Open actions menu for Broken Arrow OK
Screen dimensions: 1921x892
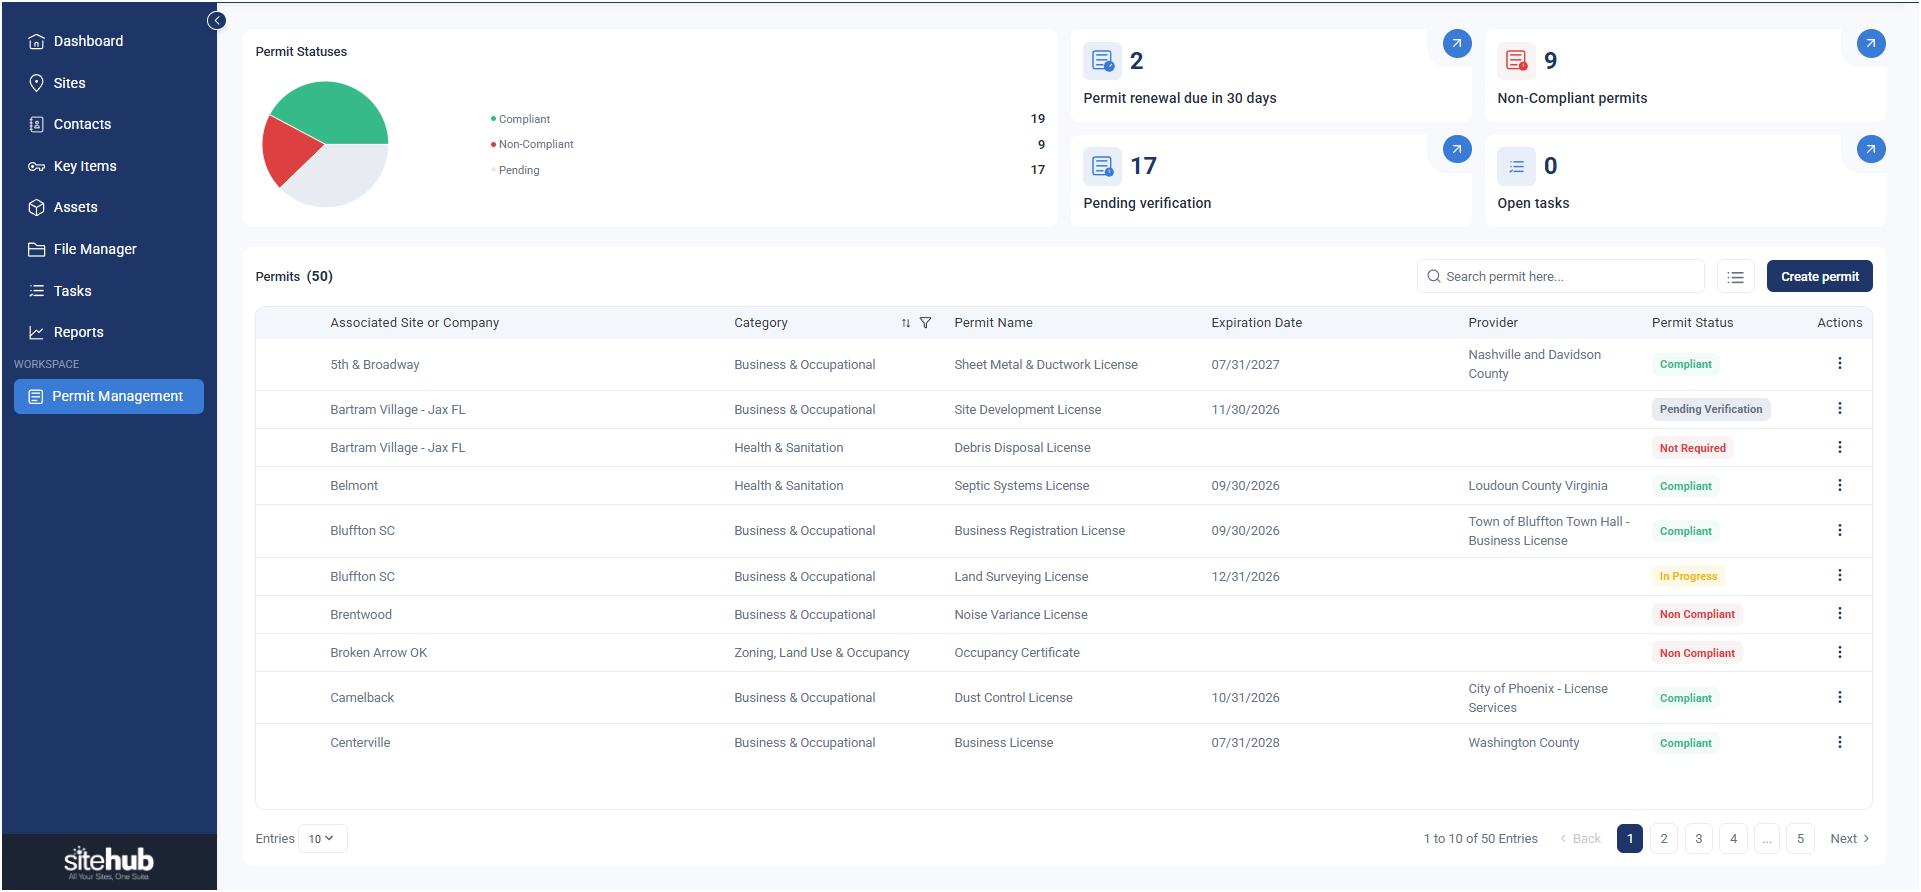tap(1839, 652)
